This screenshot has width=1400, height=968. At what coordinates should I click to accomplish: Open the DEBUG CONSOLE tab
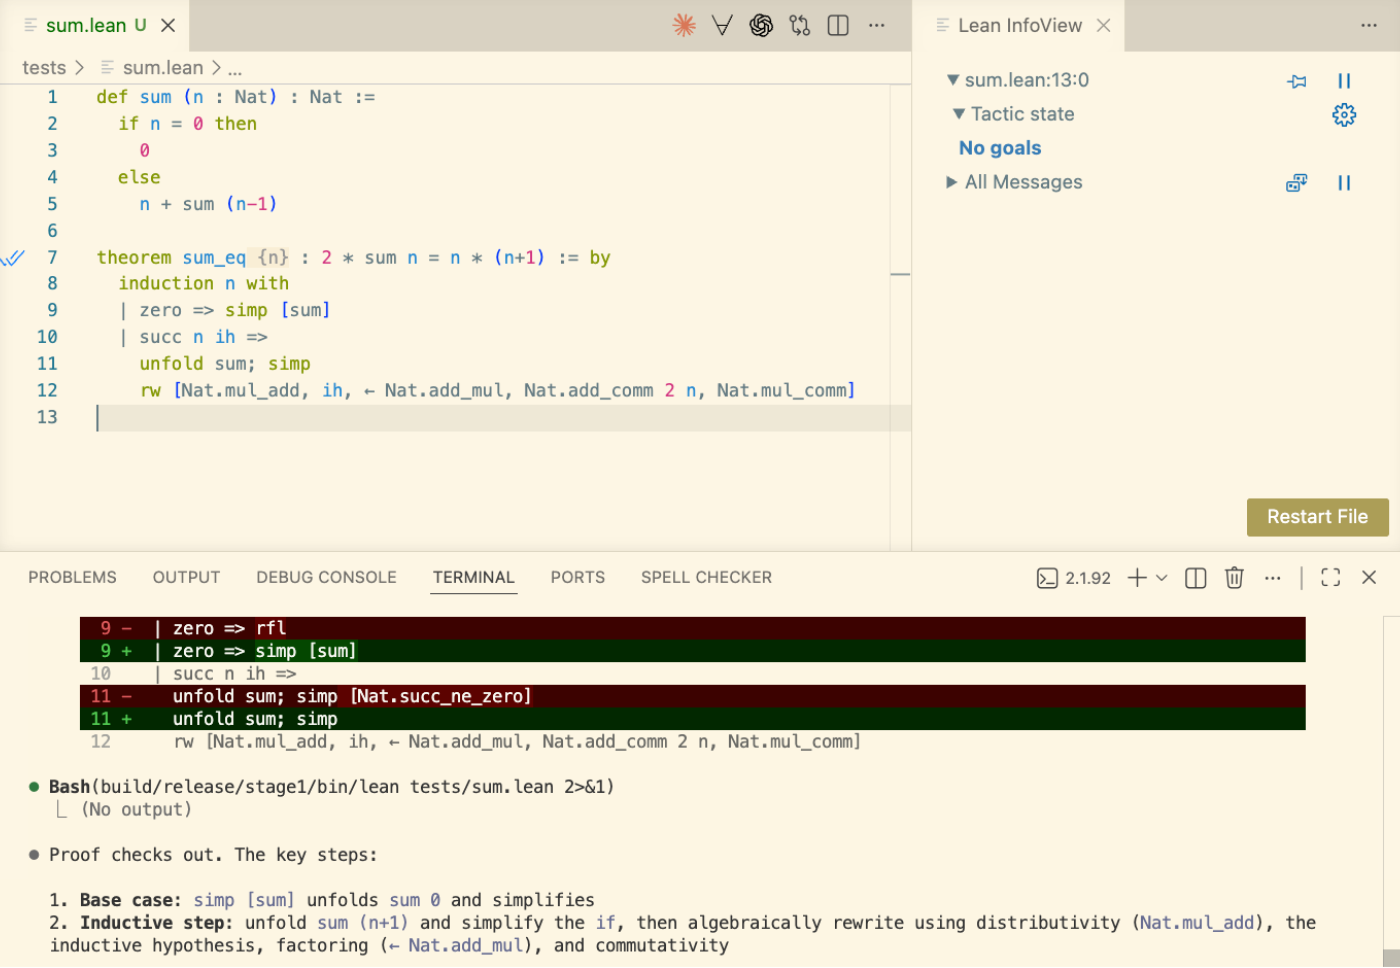coord(326,578)
